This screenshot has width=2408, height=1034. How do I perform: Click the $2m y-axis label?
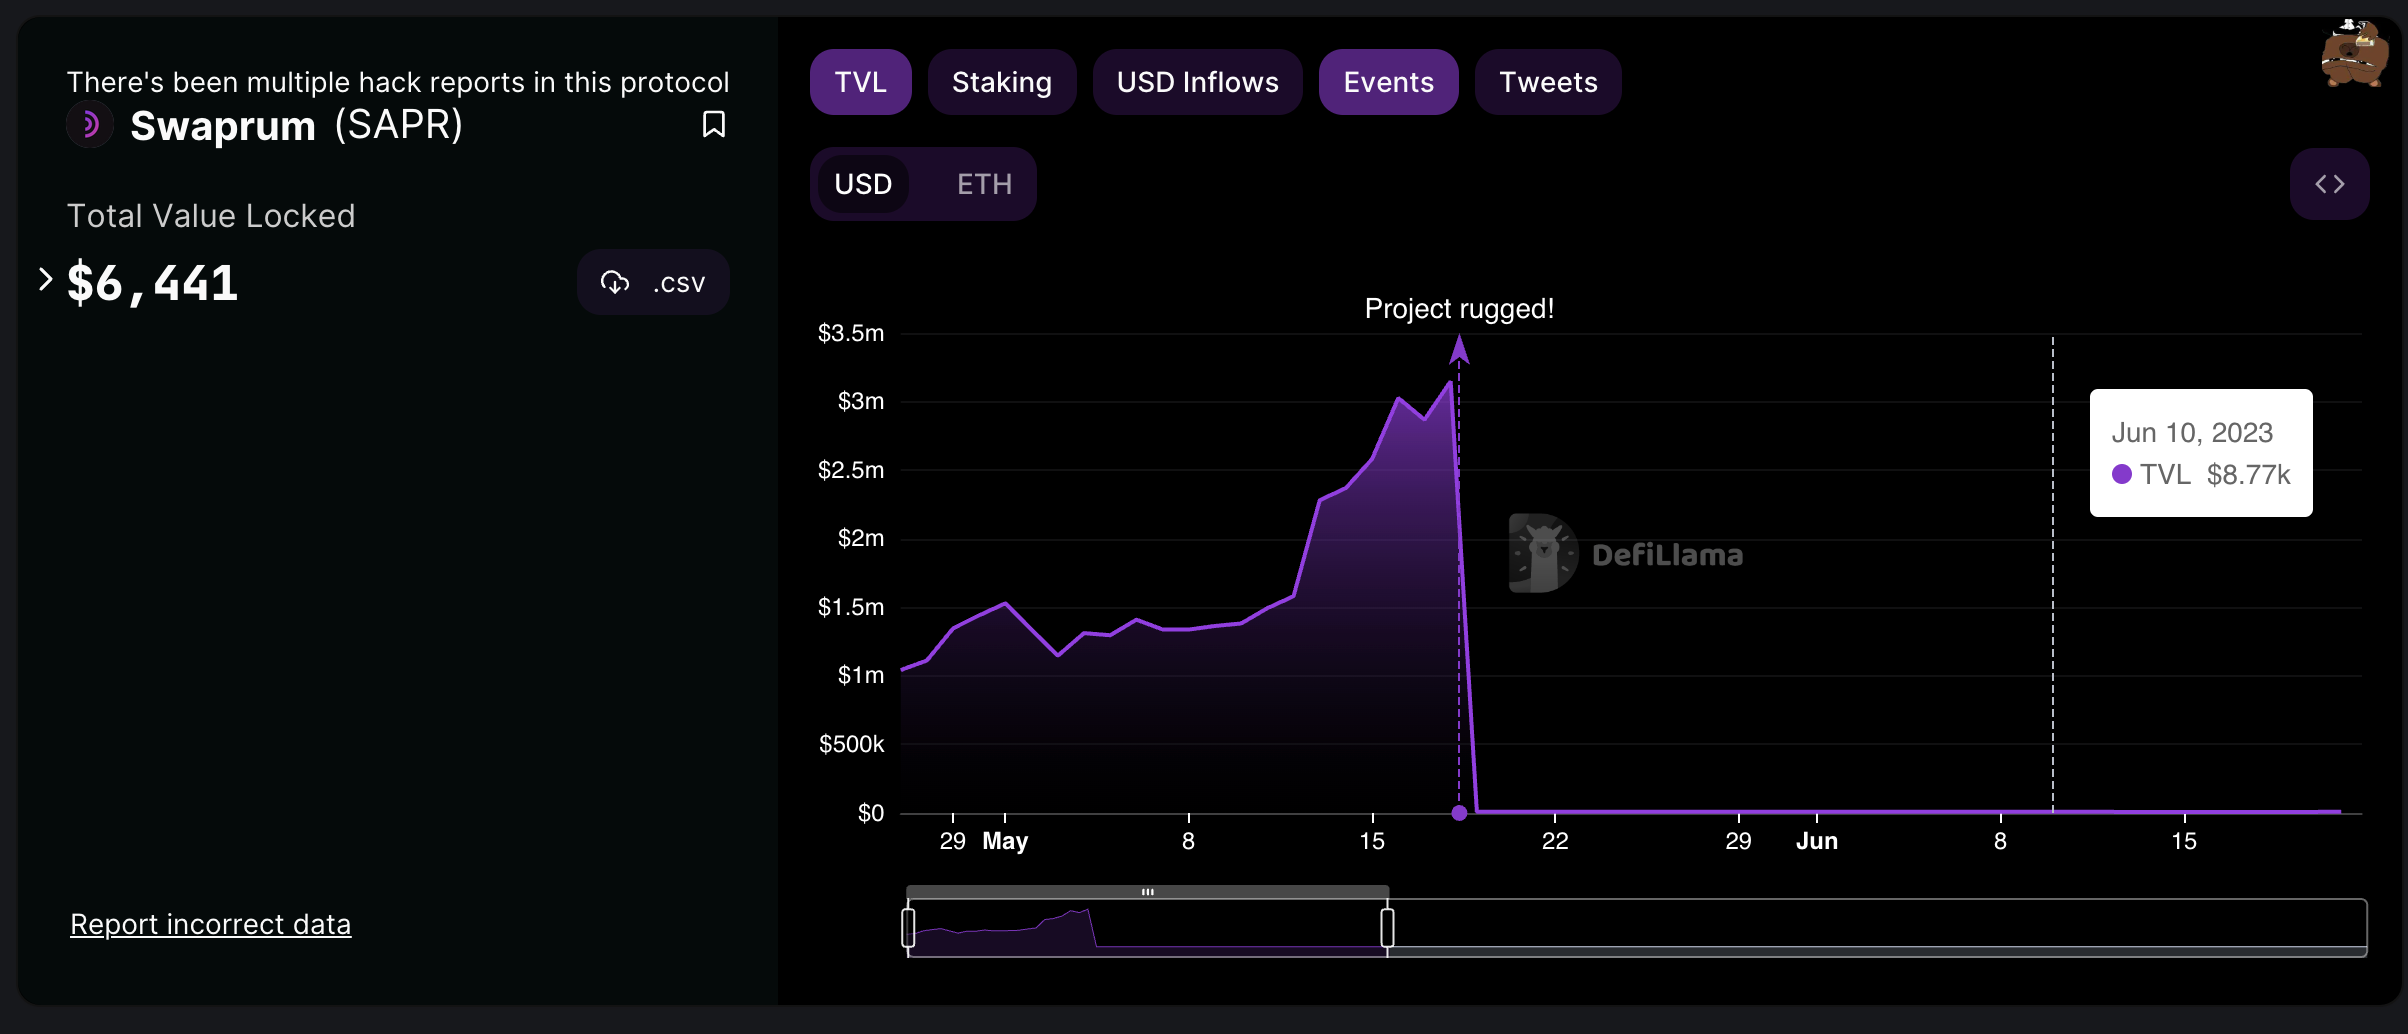(x=861, y=538)
